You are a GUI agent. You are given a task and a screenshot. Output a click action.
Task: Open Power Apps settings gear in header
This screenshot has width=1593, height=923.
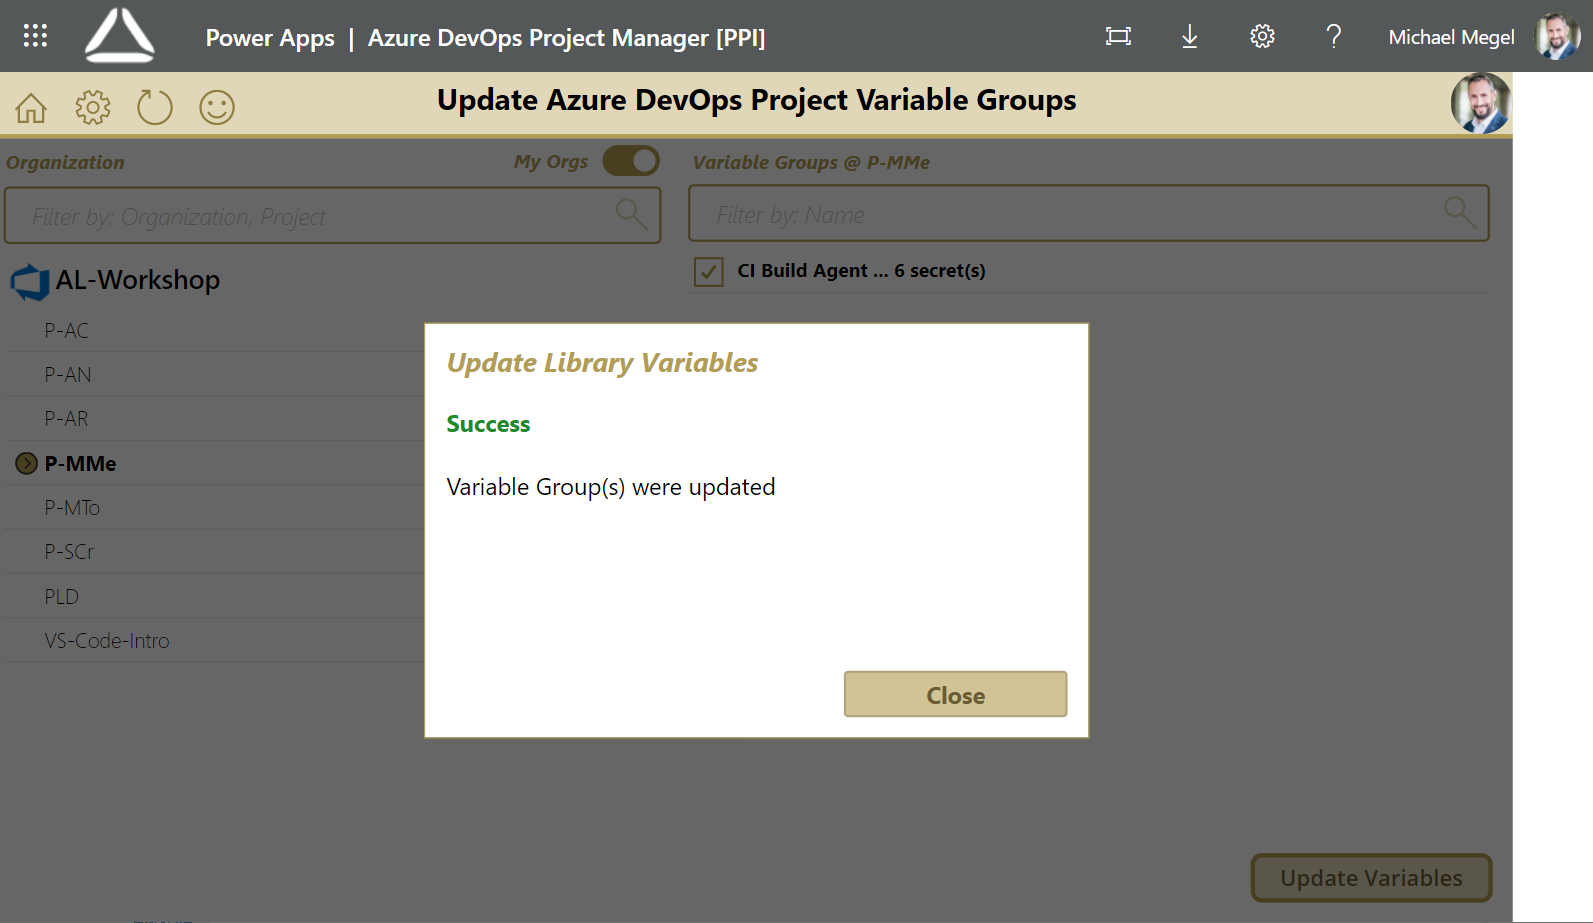[x=1262, y=37]
